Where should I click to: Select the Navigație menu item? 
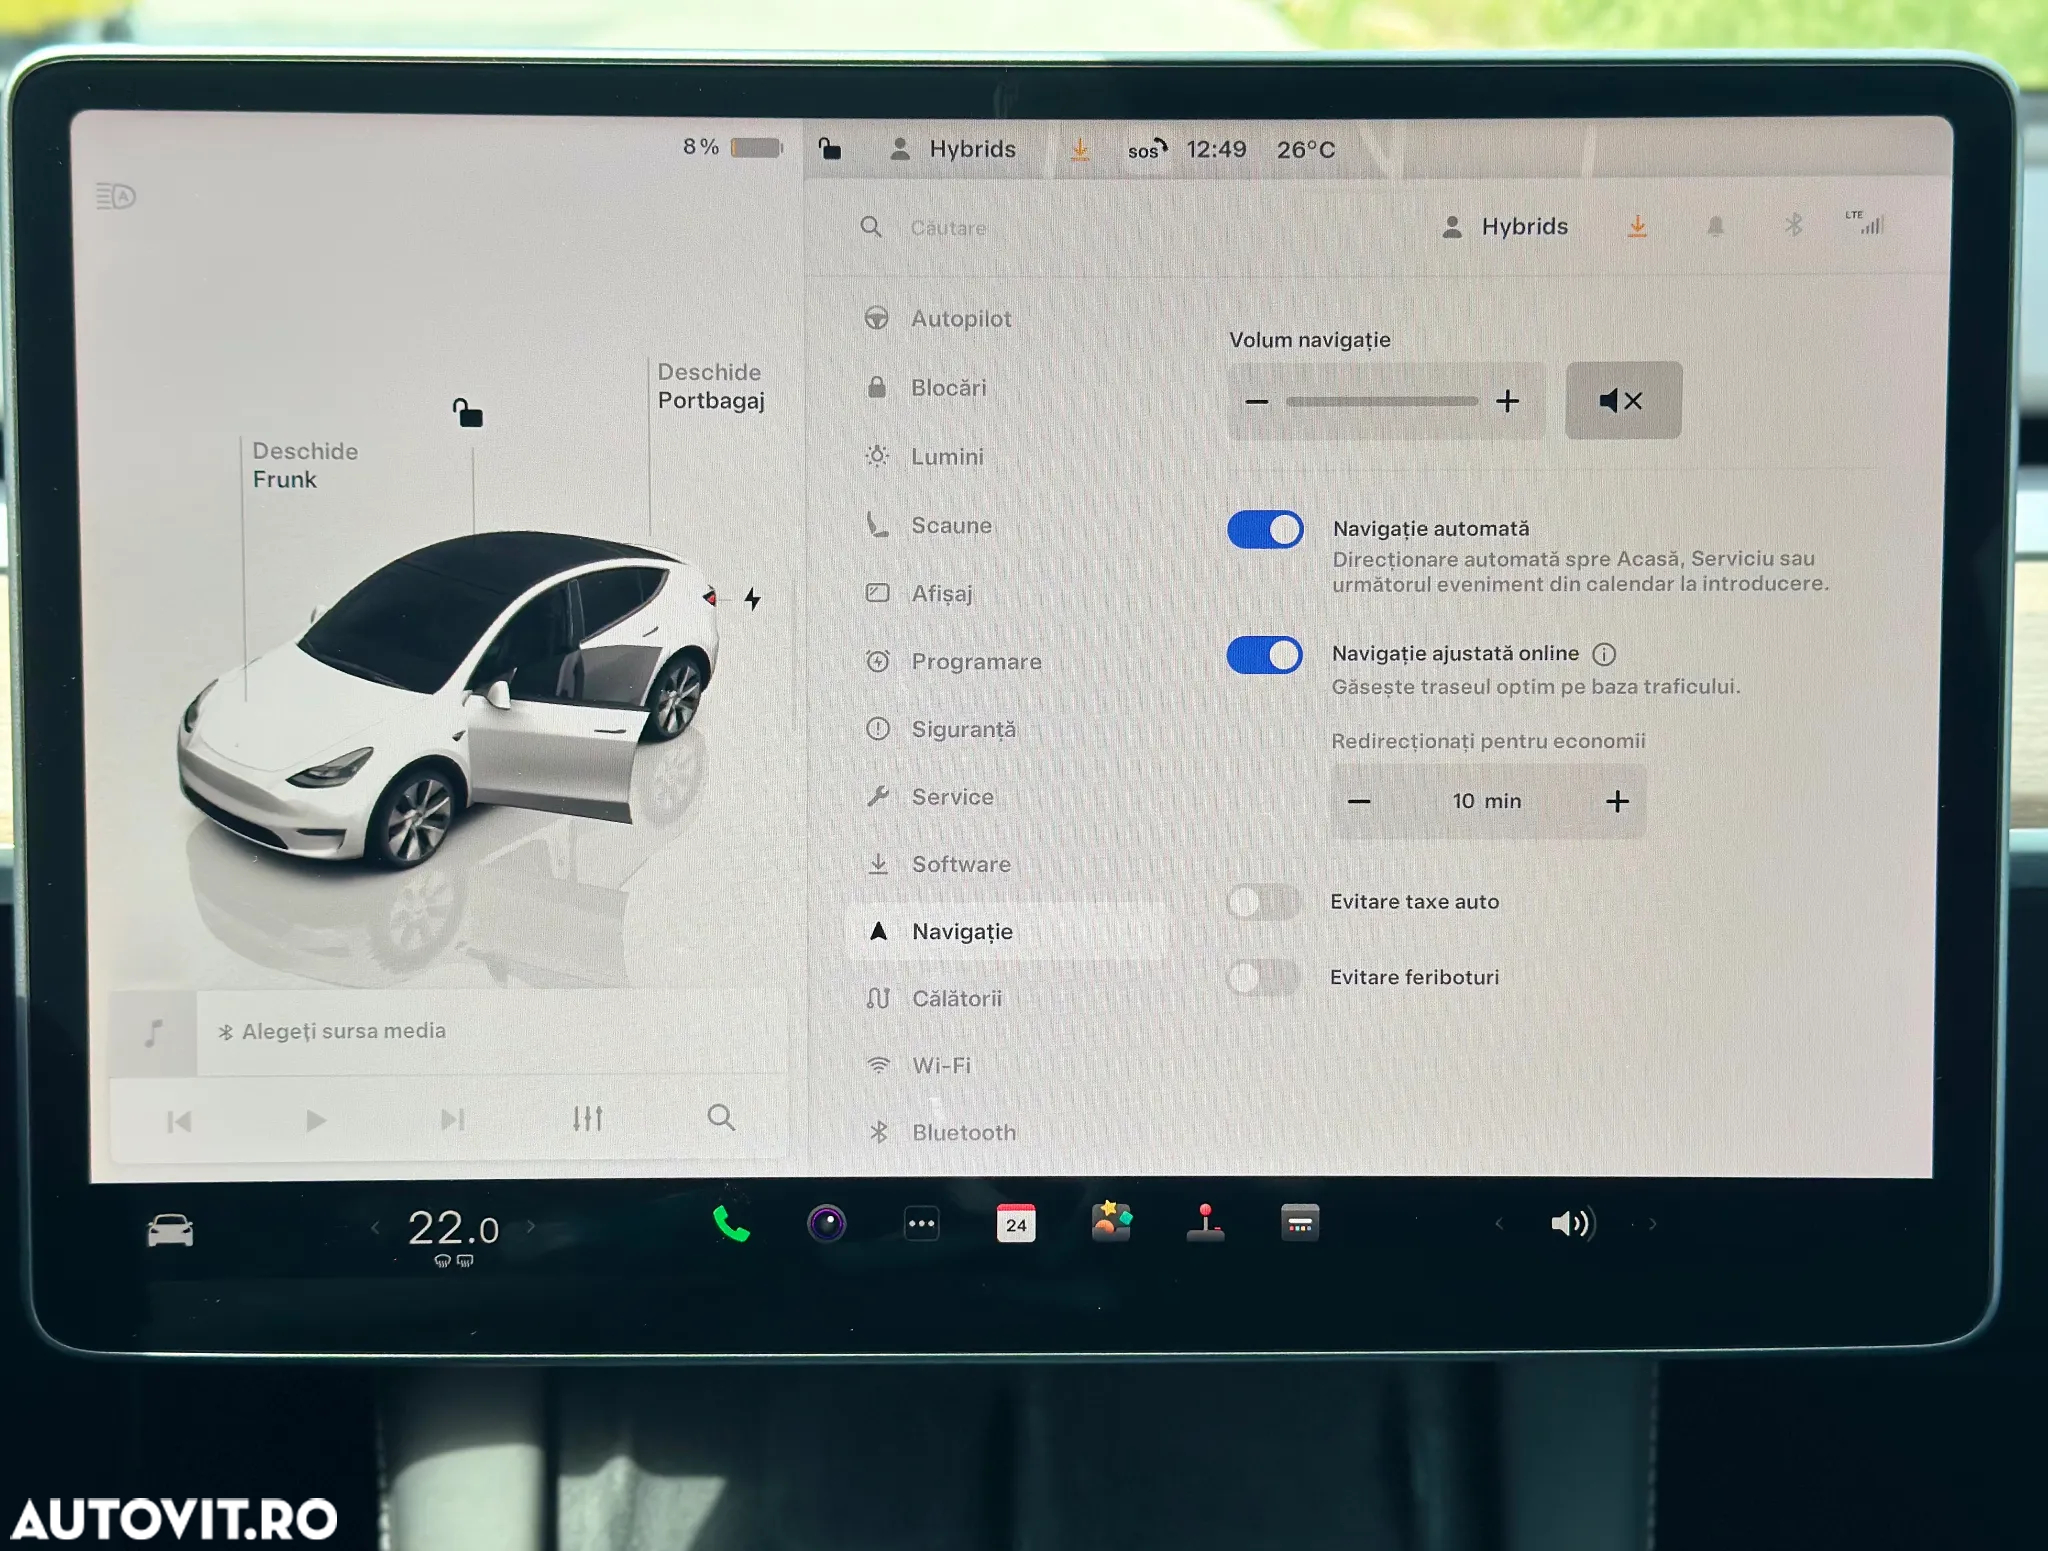click(x=1005, y=931)
